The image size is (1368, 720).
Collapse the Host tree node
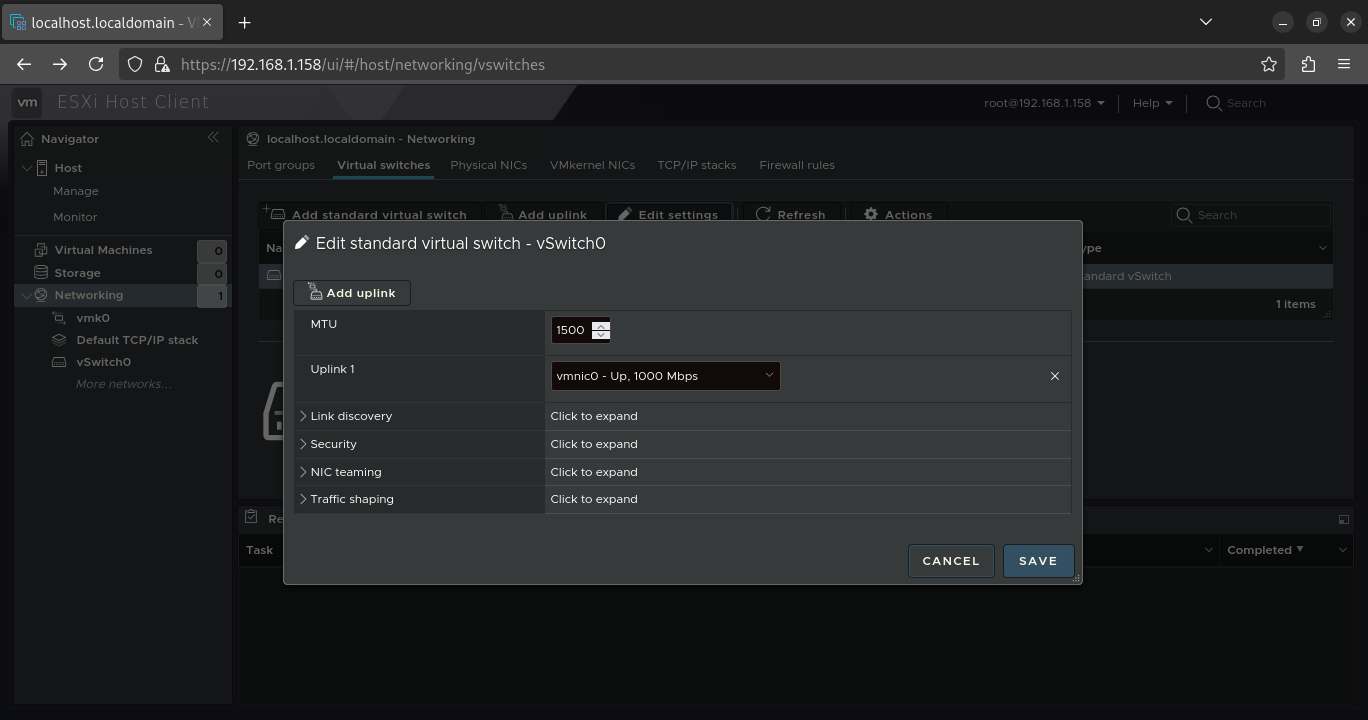click(x=27, y=168)
